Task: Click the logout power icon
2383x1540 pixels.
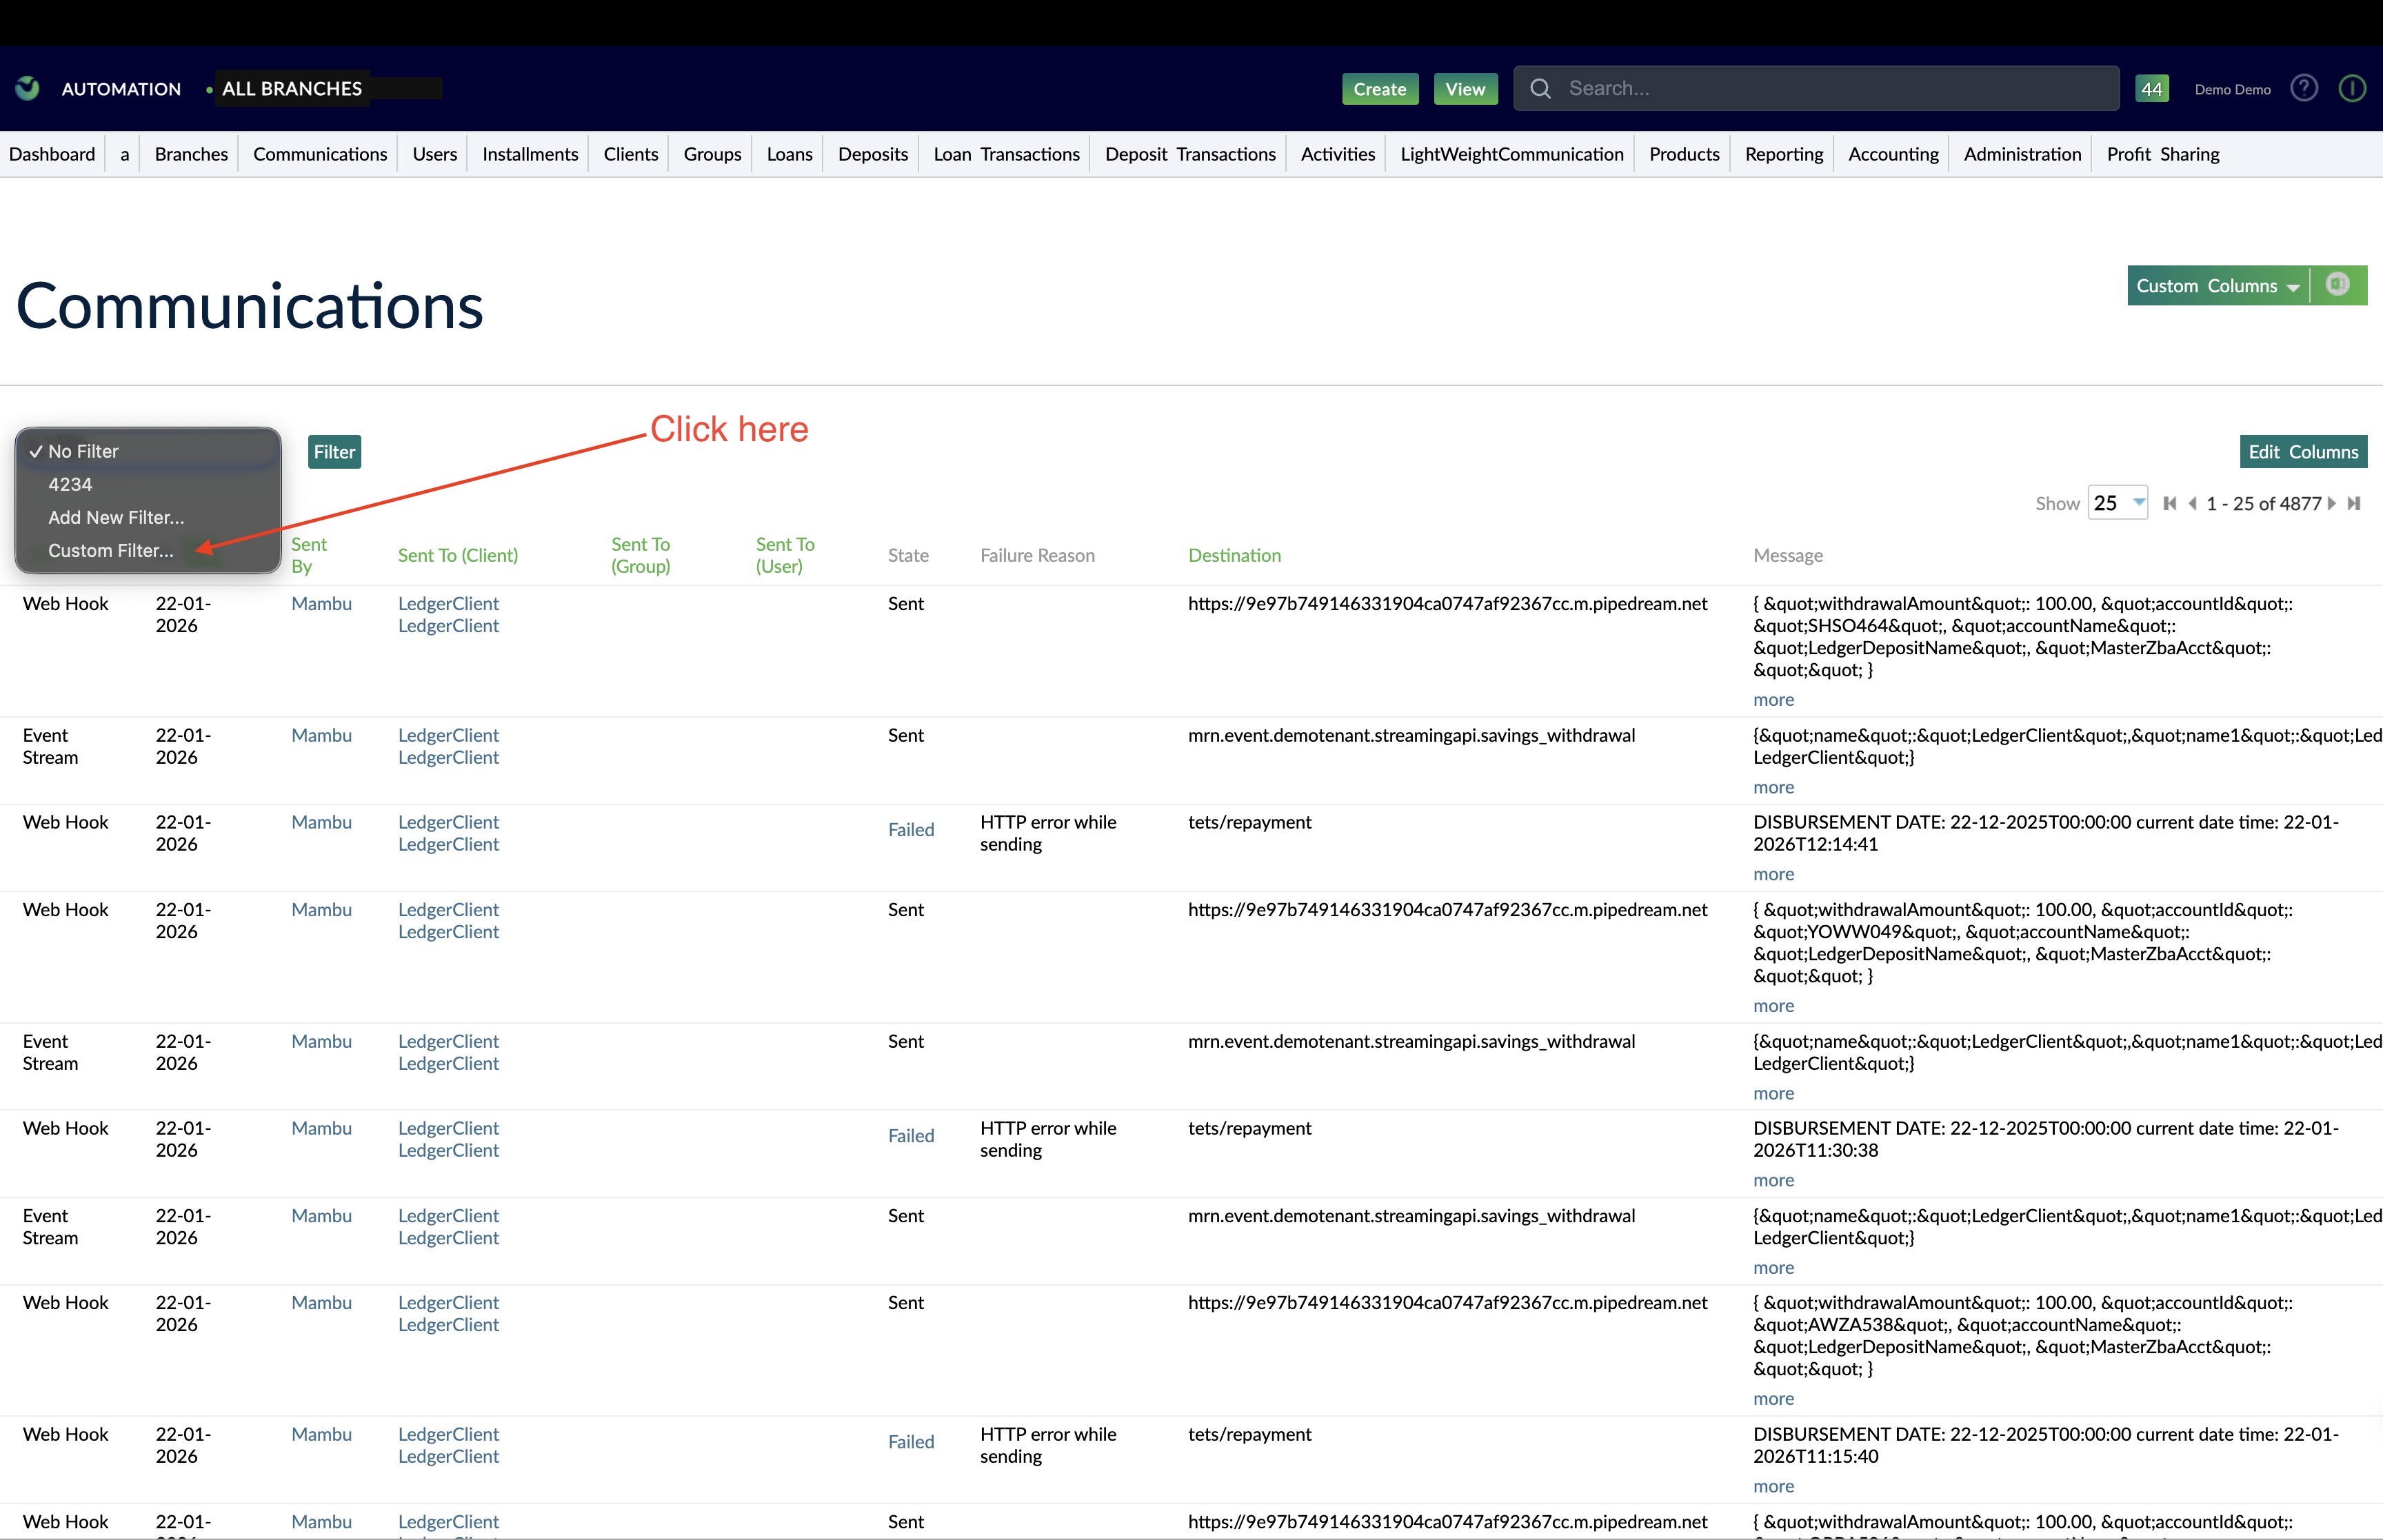Action: 2352,88
